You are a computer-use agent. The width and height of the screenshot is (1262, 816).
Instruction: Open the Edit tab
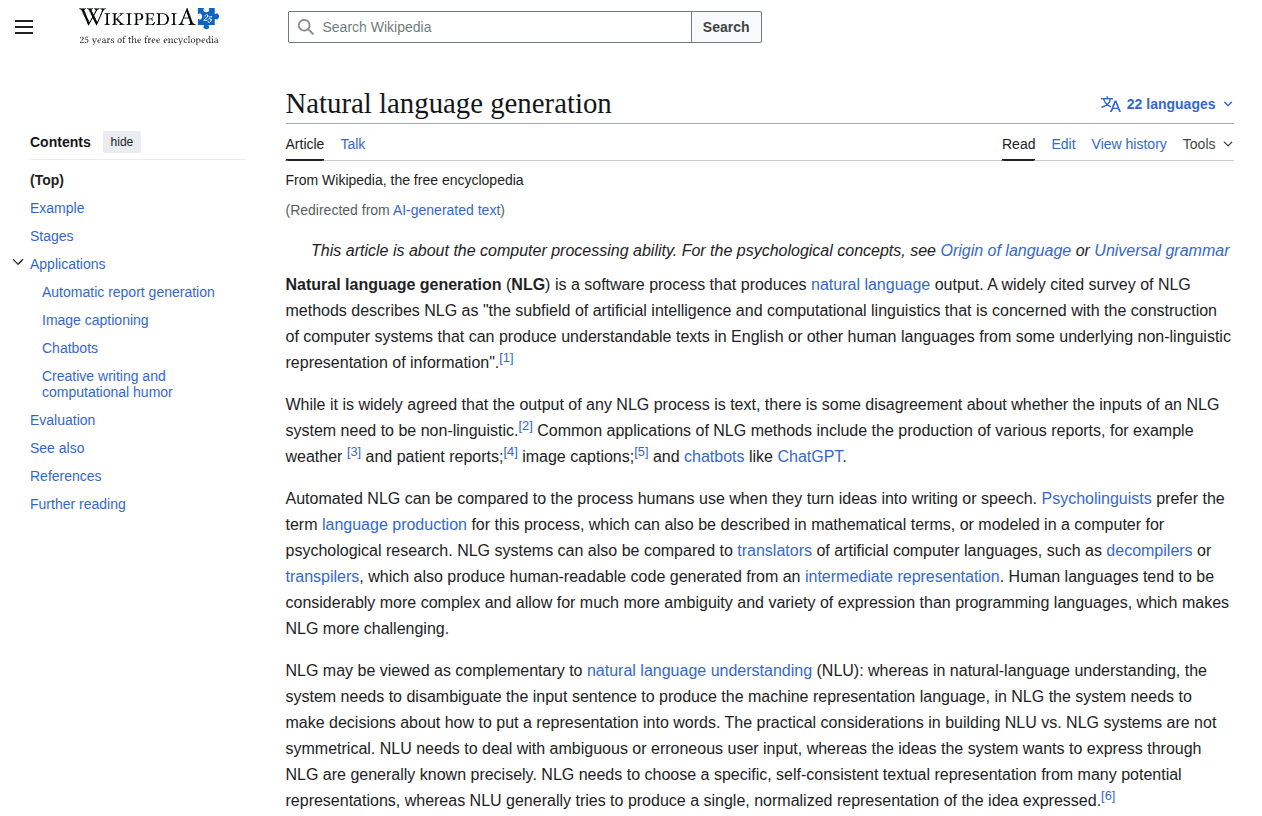coord(1063,144)
